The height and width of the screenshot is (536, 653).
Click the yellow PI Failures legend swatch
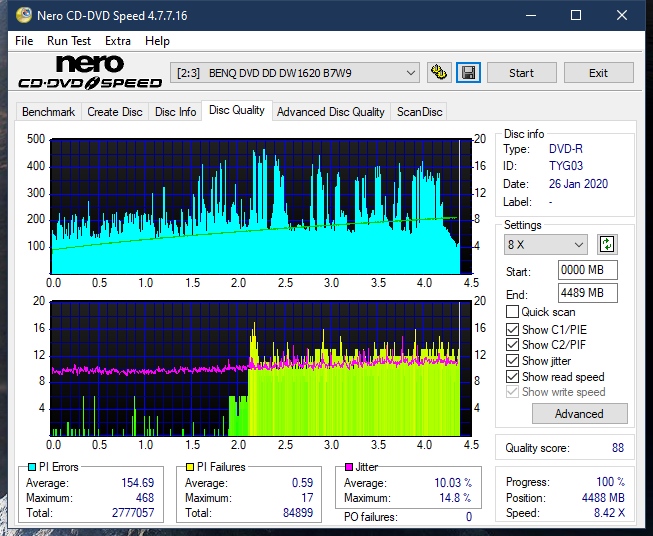click(190, 467)
